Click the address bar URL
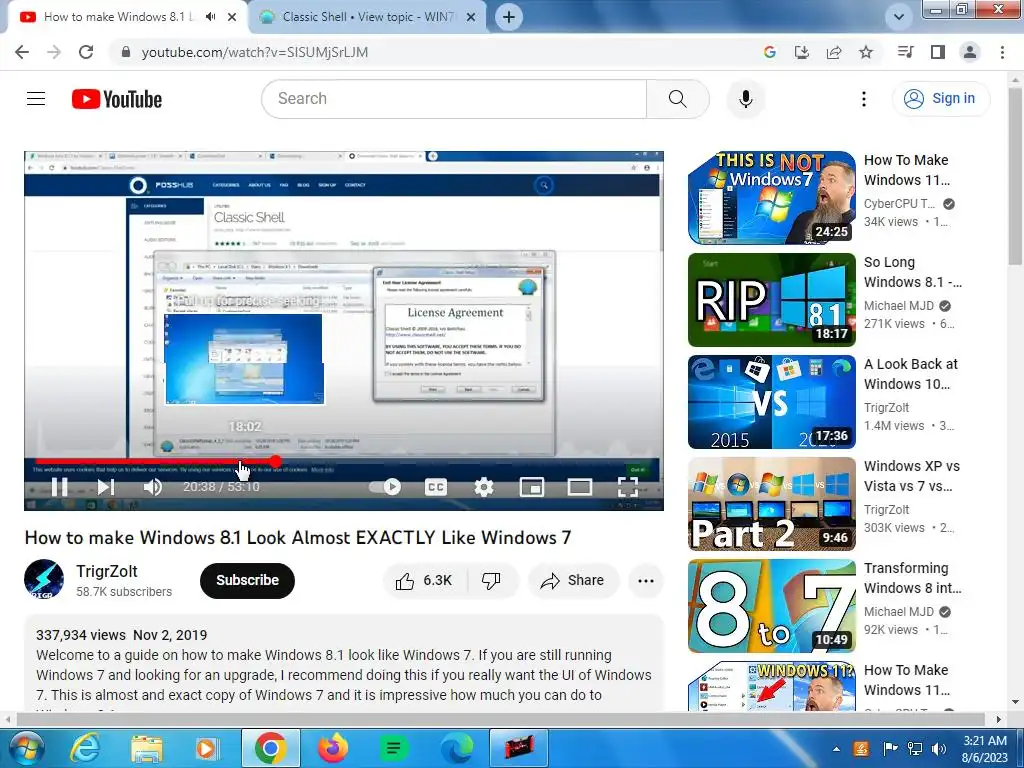The image size is (1024, 768). pyautogui.click(x=255, y=52)
